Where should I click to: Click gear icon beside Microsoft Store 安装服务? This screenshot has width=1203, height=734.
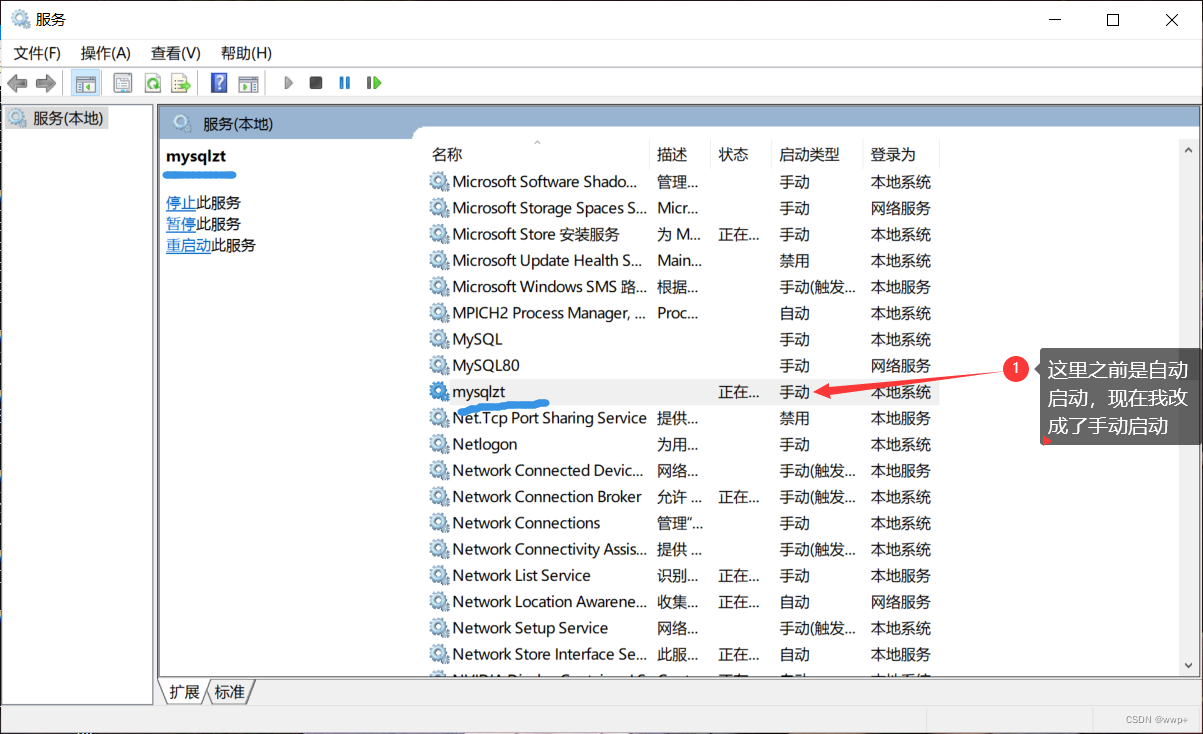439,234
